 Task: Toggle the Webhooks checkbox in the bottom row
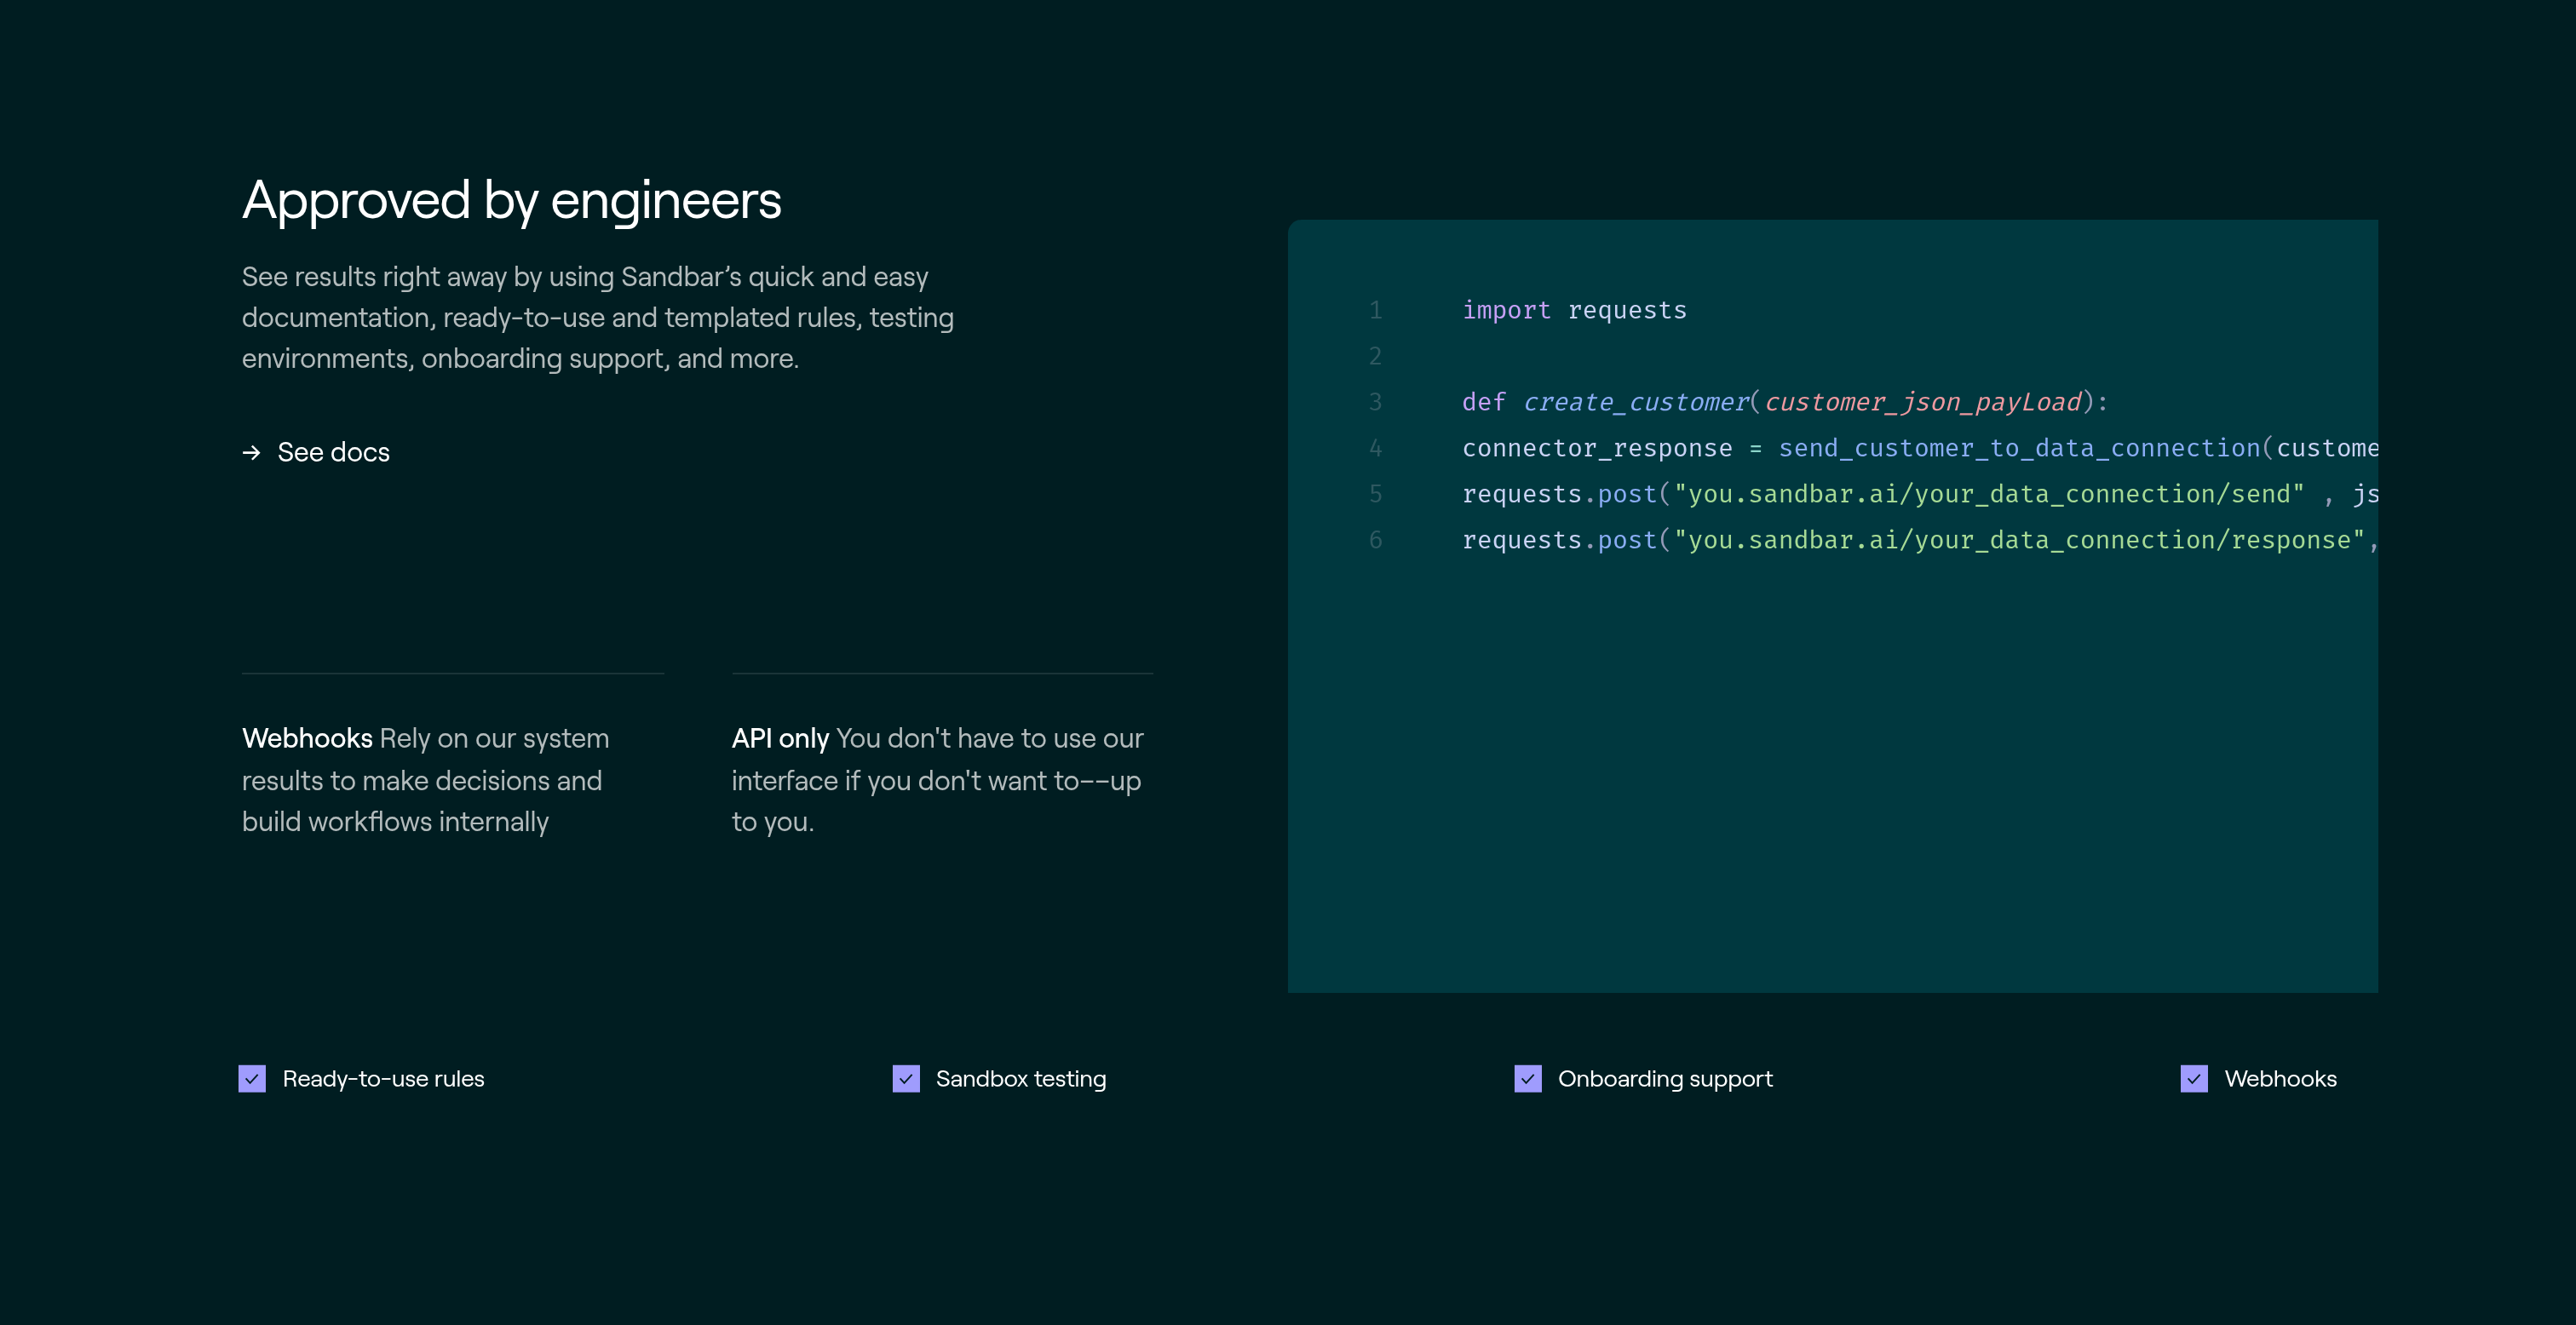(x=2194, y=1079)
